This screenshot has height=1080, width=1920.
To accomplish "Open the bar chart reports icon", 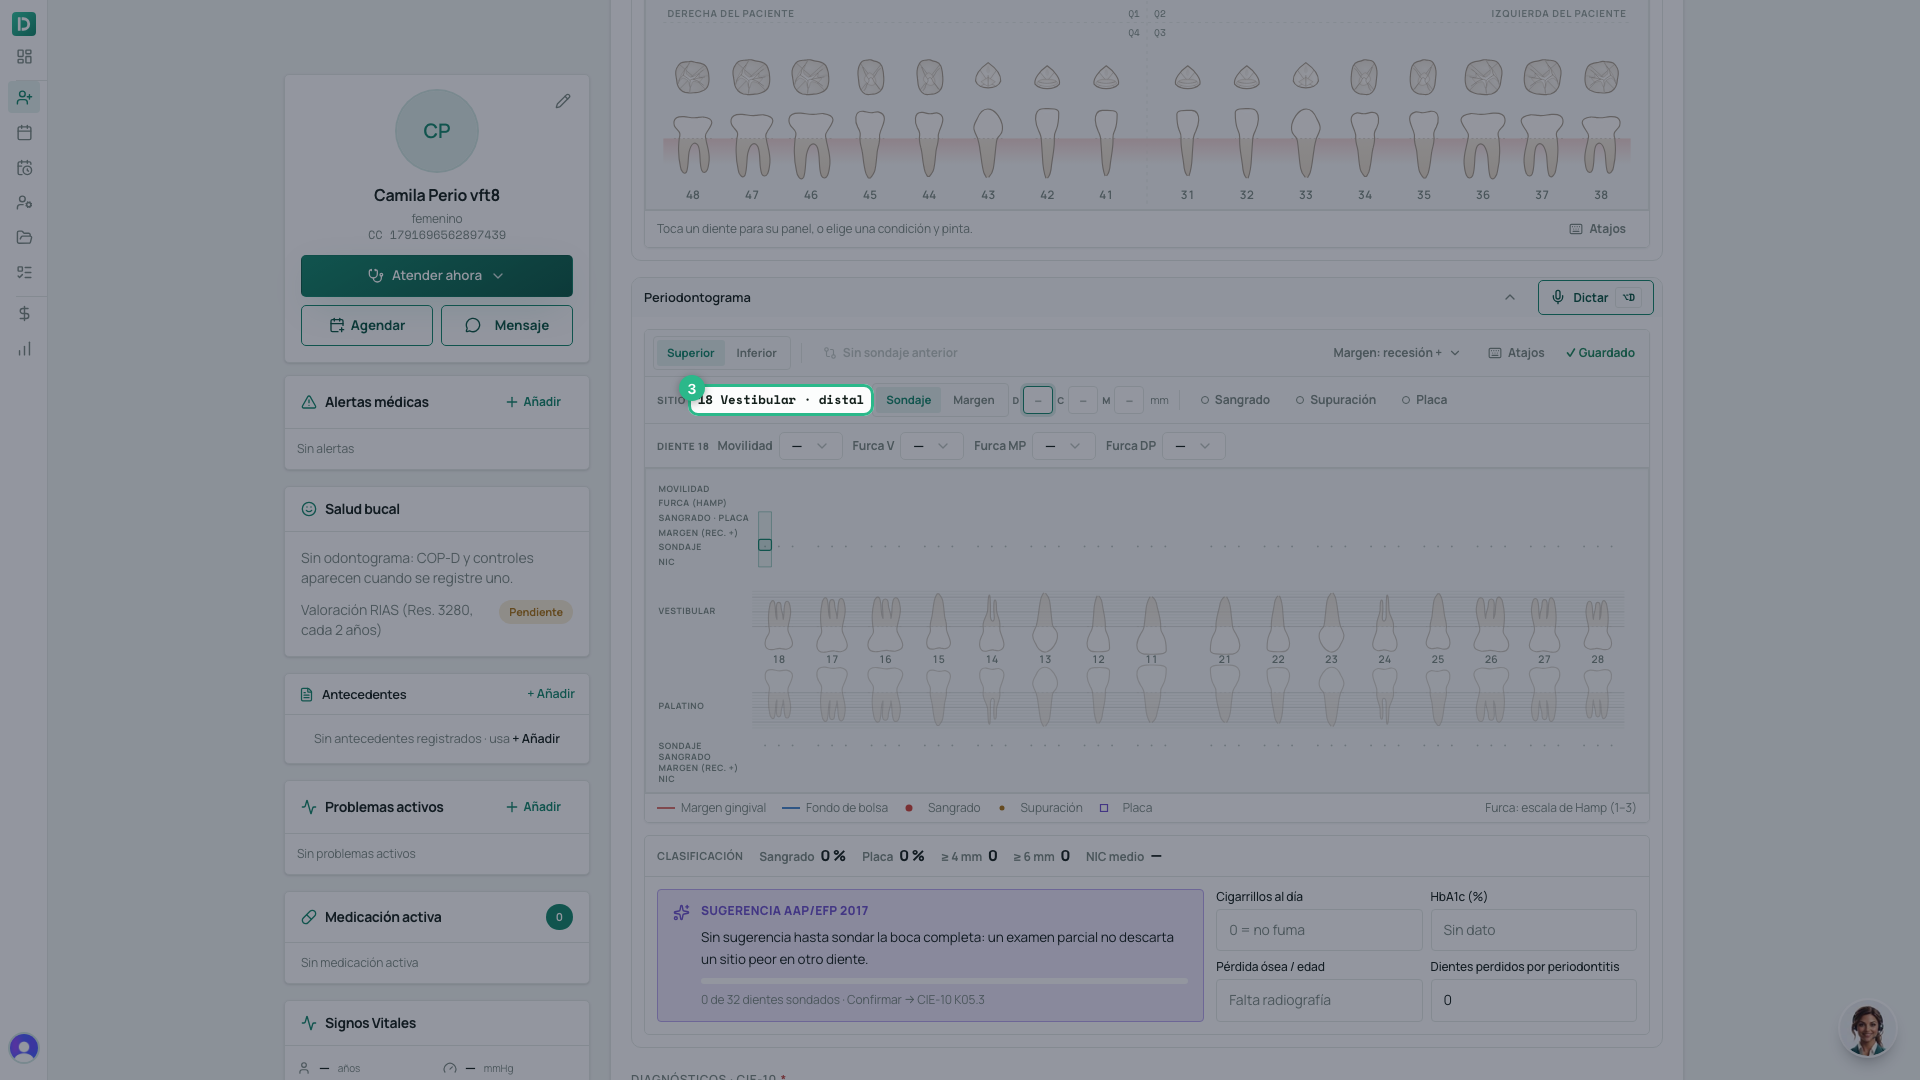I will click(24, 349).
